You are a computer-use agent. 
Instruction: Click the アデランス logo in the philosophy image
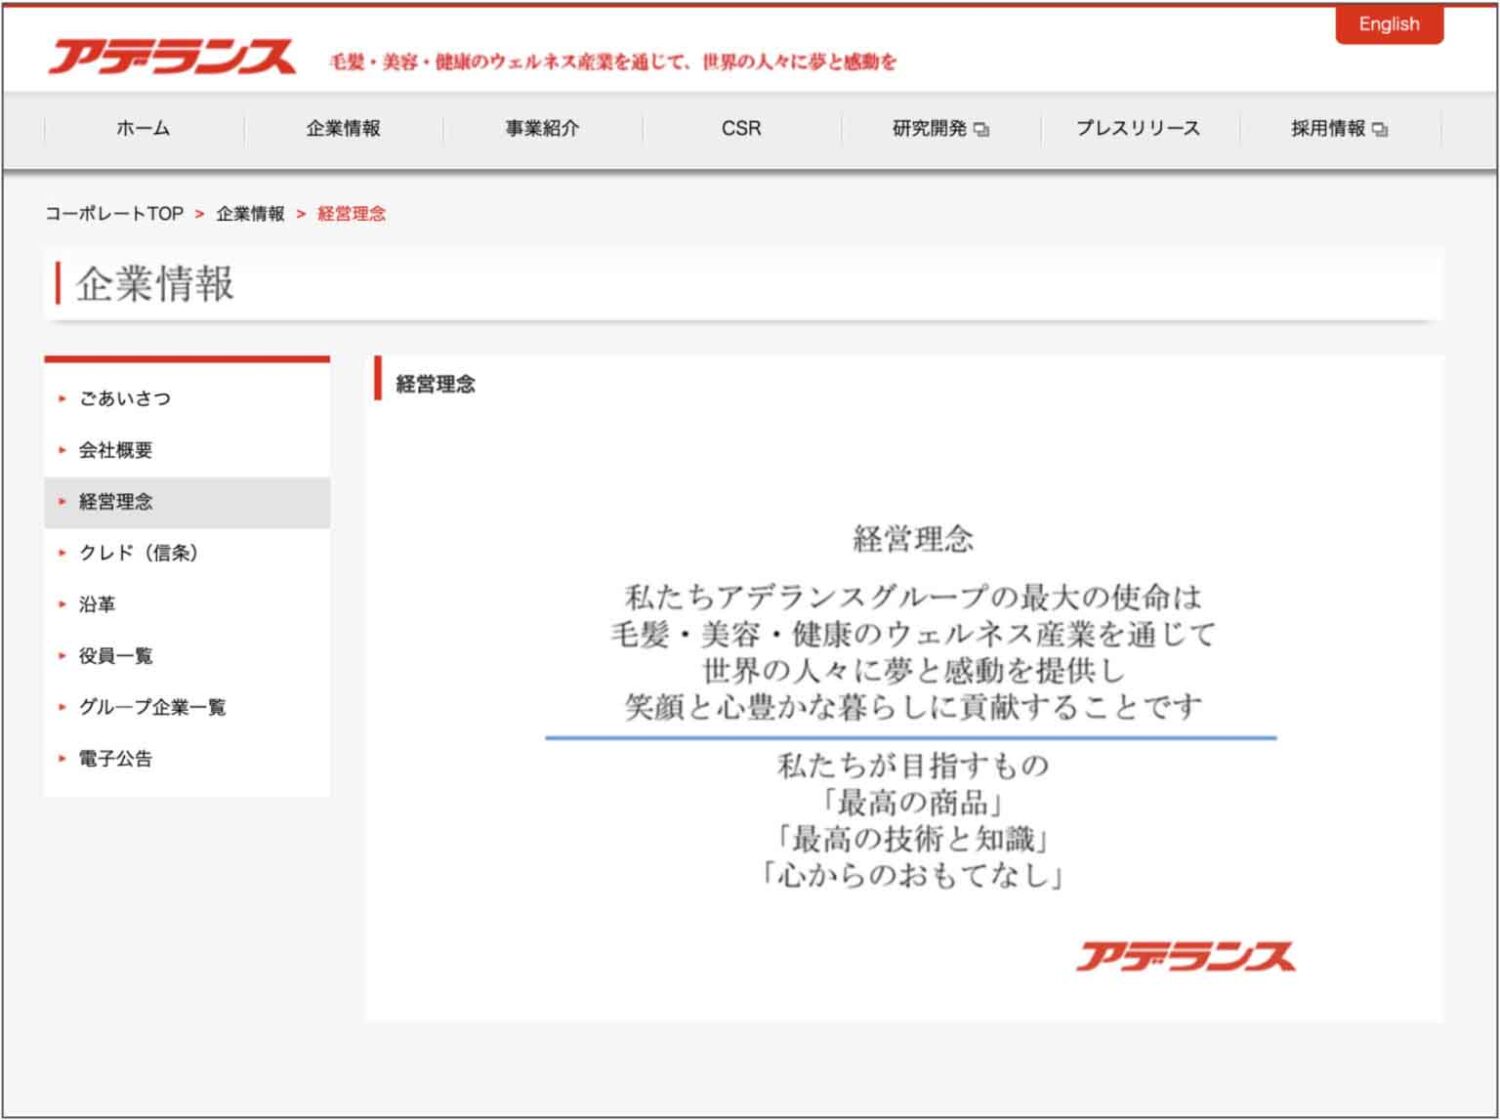[1186, 957]
